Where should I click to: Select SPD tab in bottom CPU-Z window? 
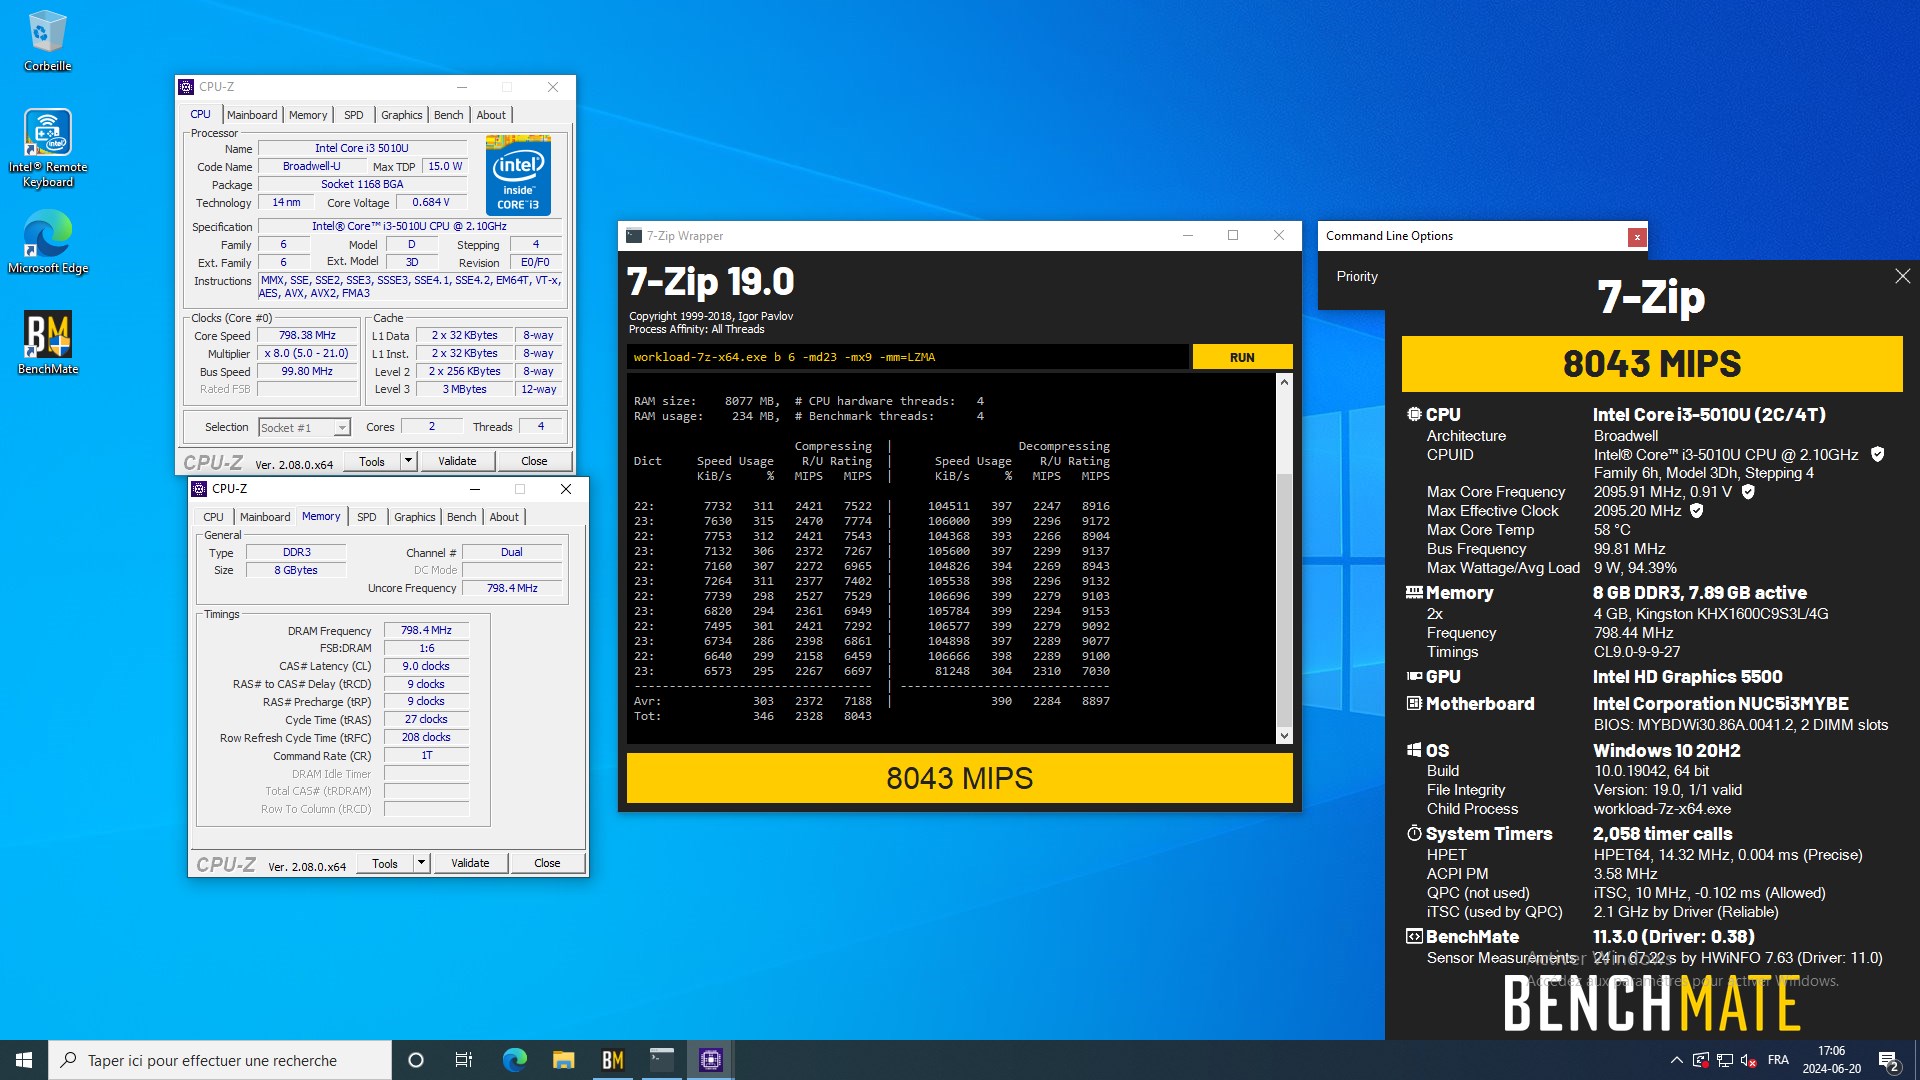(366, 517)
